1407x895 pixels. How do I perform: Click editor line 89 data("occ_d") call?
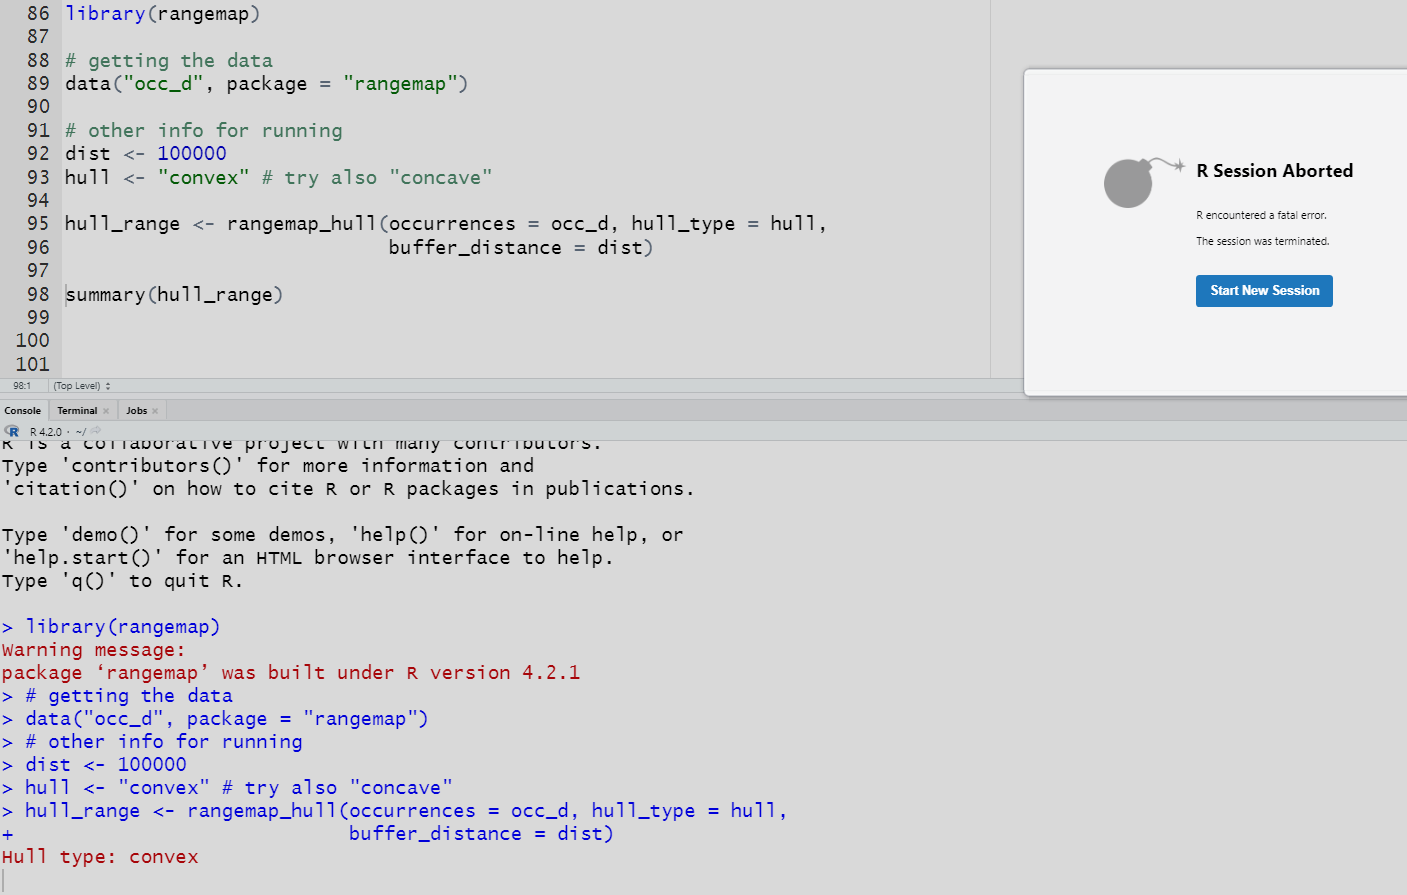click(266, 84)
